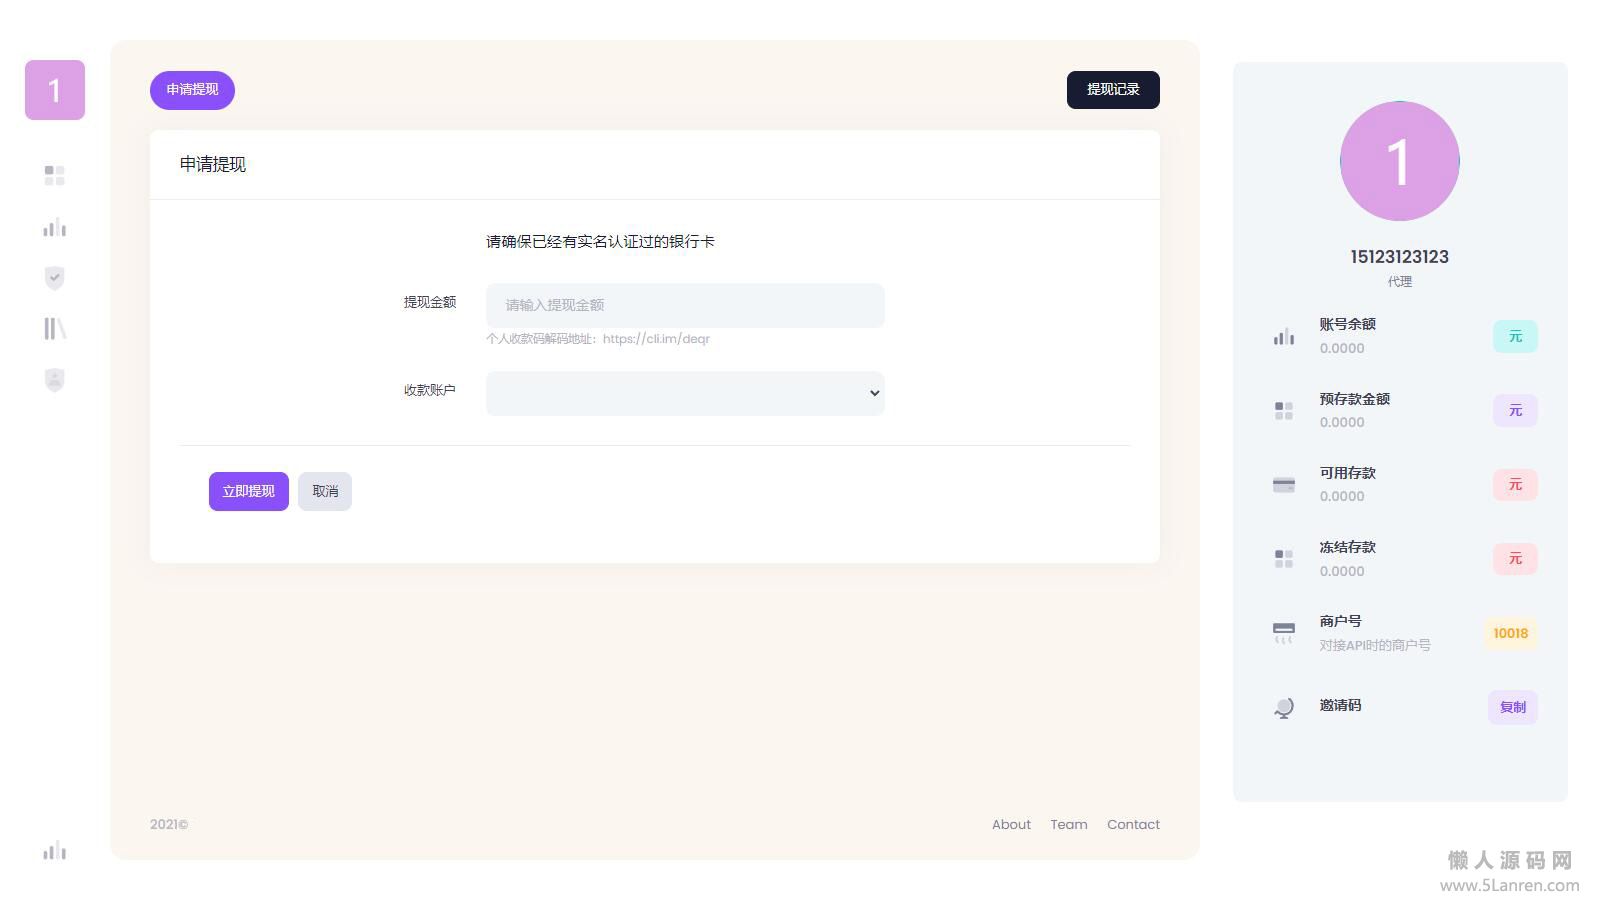
Task: Select the 申请提现 tab pill
Action: 192,90
